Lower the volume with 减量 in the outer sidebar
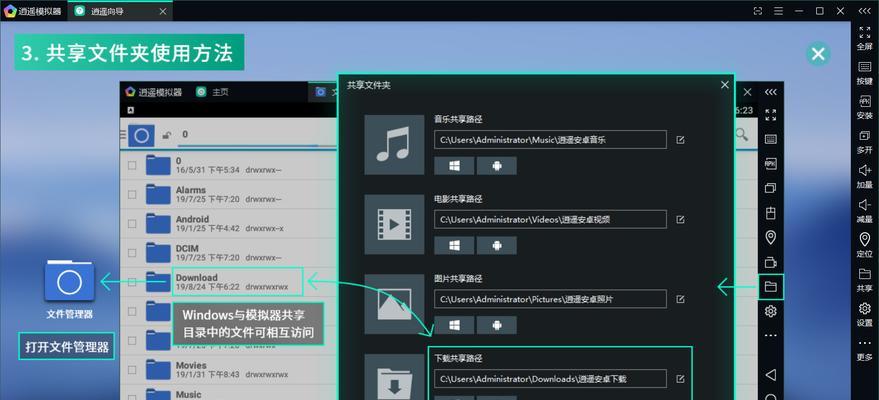 pyautogui.click(x=864, y=211)
